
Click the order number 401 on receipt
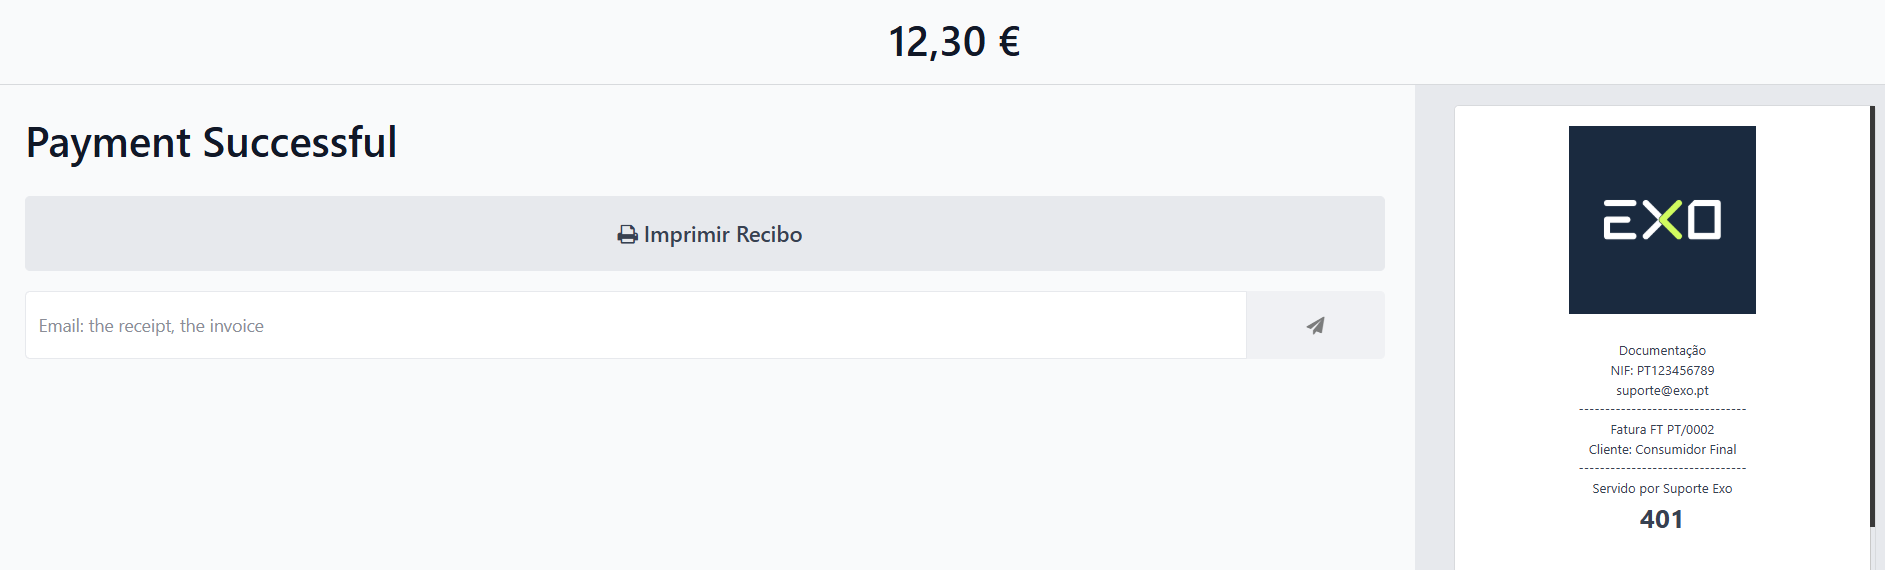tap(1661, 519)
